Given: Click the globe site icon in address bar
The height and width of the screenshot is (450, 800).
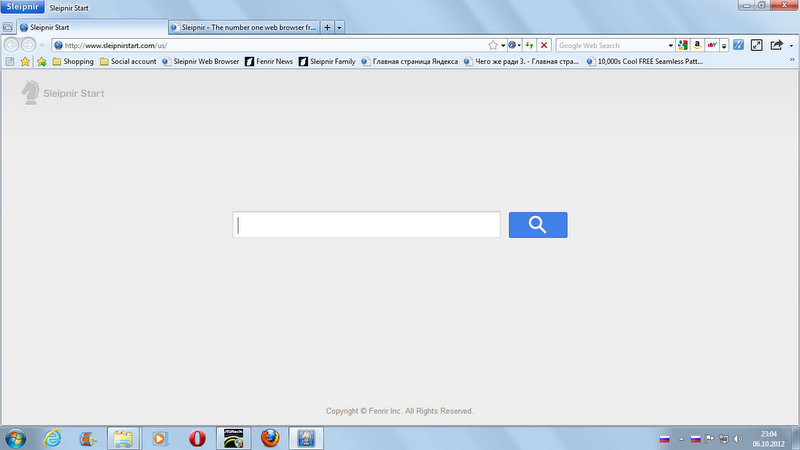Looking at the screenshot, I should coord(58,45).
